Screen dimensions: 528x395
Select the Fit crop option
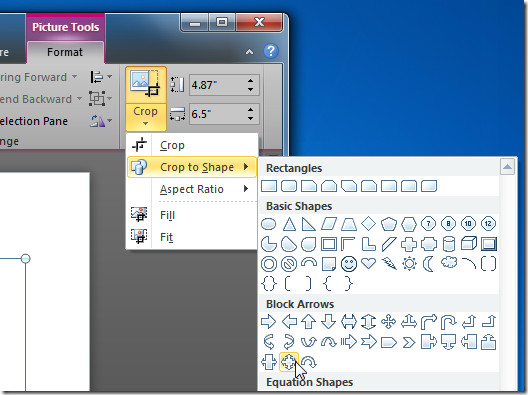(x=192, y=237)
